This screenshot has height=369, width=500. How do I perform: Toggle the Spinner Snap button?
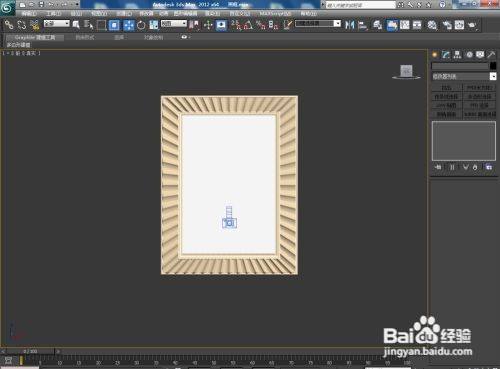[x=273, y=25]
